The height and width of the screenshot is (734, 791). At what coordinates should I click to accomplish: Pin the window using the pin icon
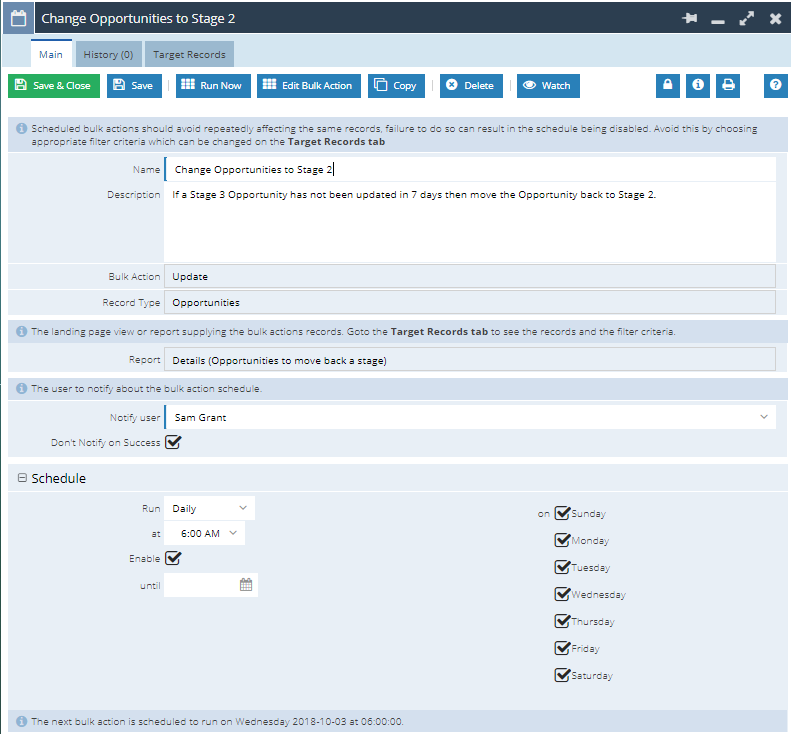pyautogui.click(x=689, y=19)
